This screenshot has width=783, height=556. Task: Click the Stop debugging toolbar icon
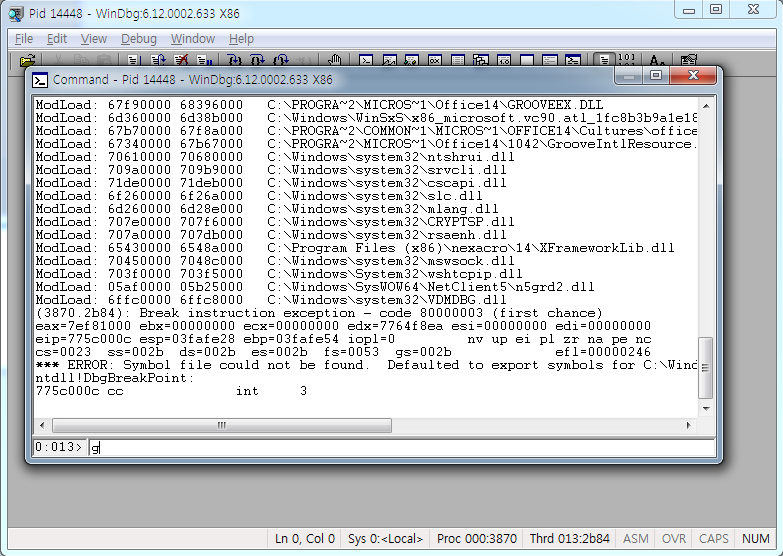[181, 60]
